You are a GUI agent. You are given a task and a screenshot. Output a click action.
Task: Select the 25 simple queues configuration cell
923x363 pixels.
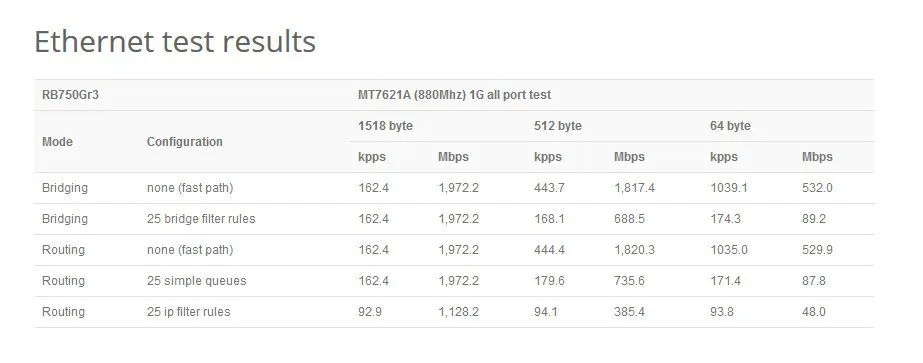click(x=197, y=281)
